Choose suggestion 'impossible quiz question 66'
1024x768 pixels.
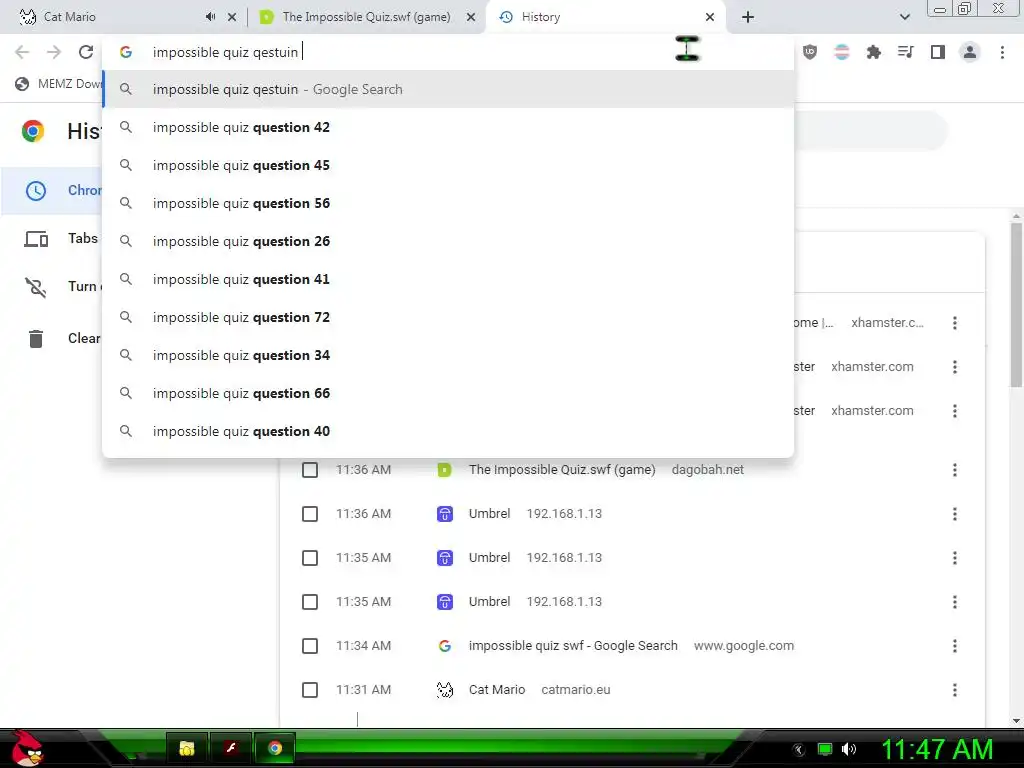tap(448, 393)
